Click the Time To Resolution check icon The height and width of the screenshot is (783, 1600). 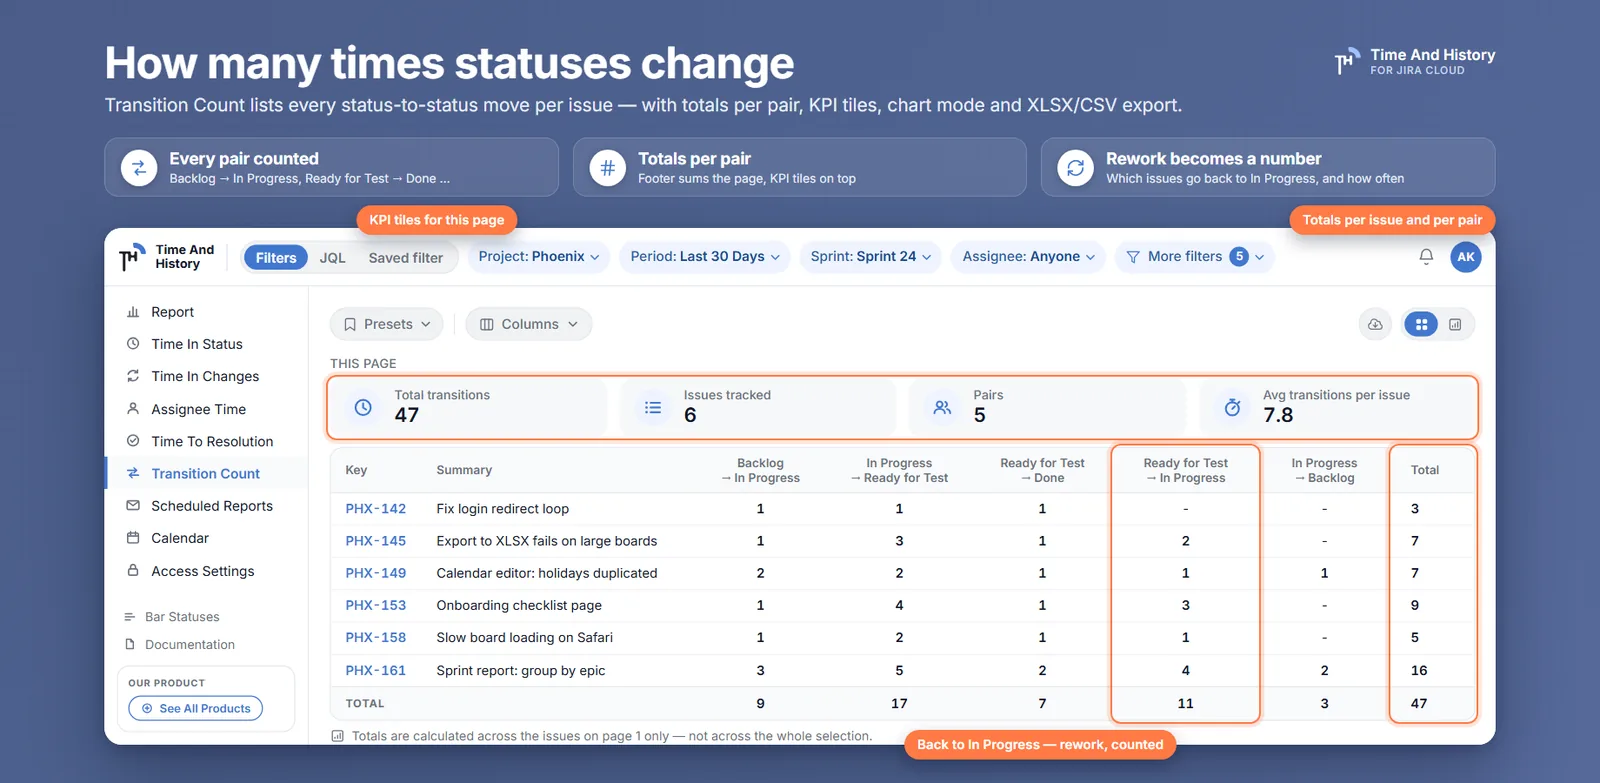(133, 441)
